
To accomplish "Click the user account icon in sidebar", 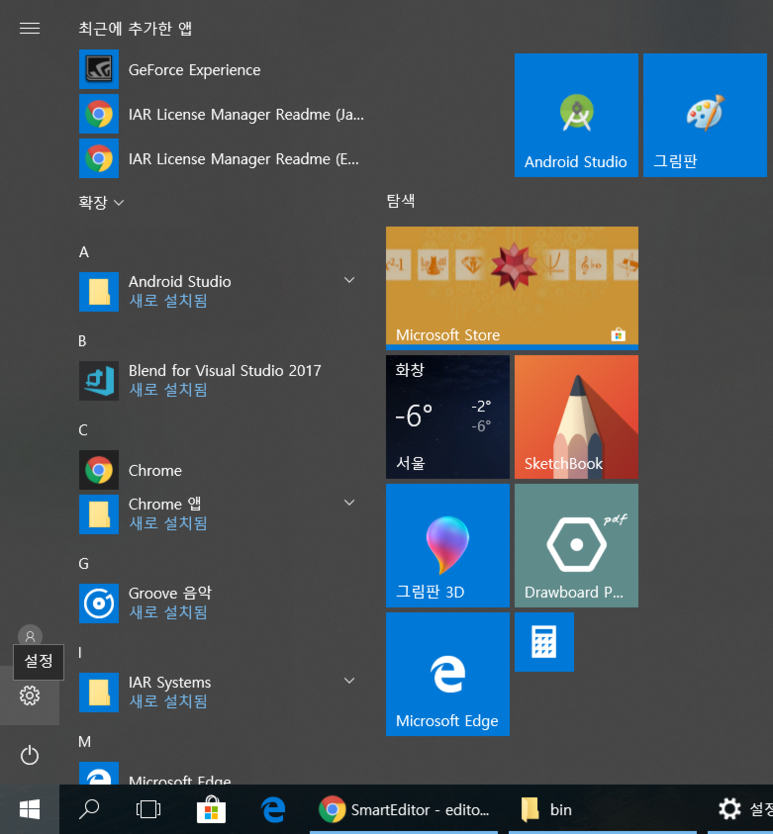I will [x=30, y=636].
